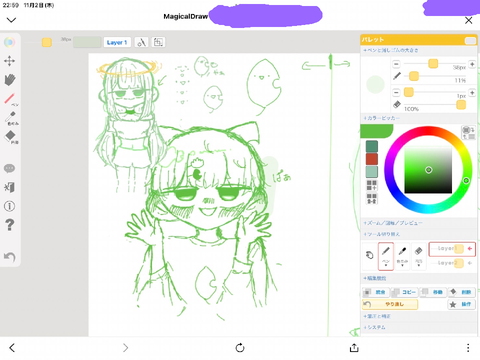Screen dimensions: 480x360
Task: Click the Delete (削除) edit button
Action: (462, 292)
